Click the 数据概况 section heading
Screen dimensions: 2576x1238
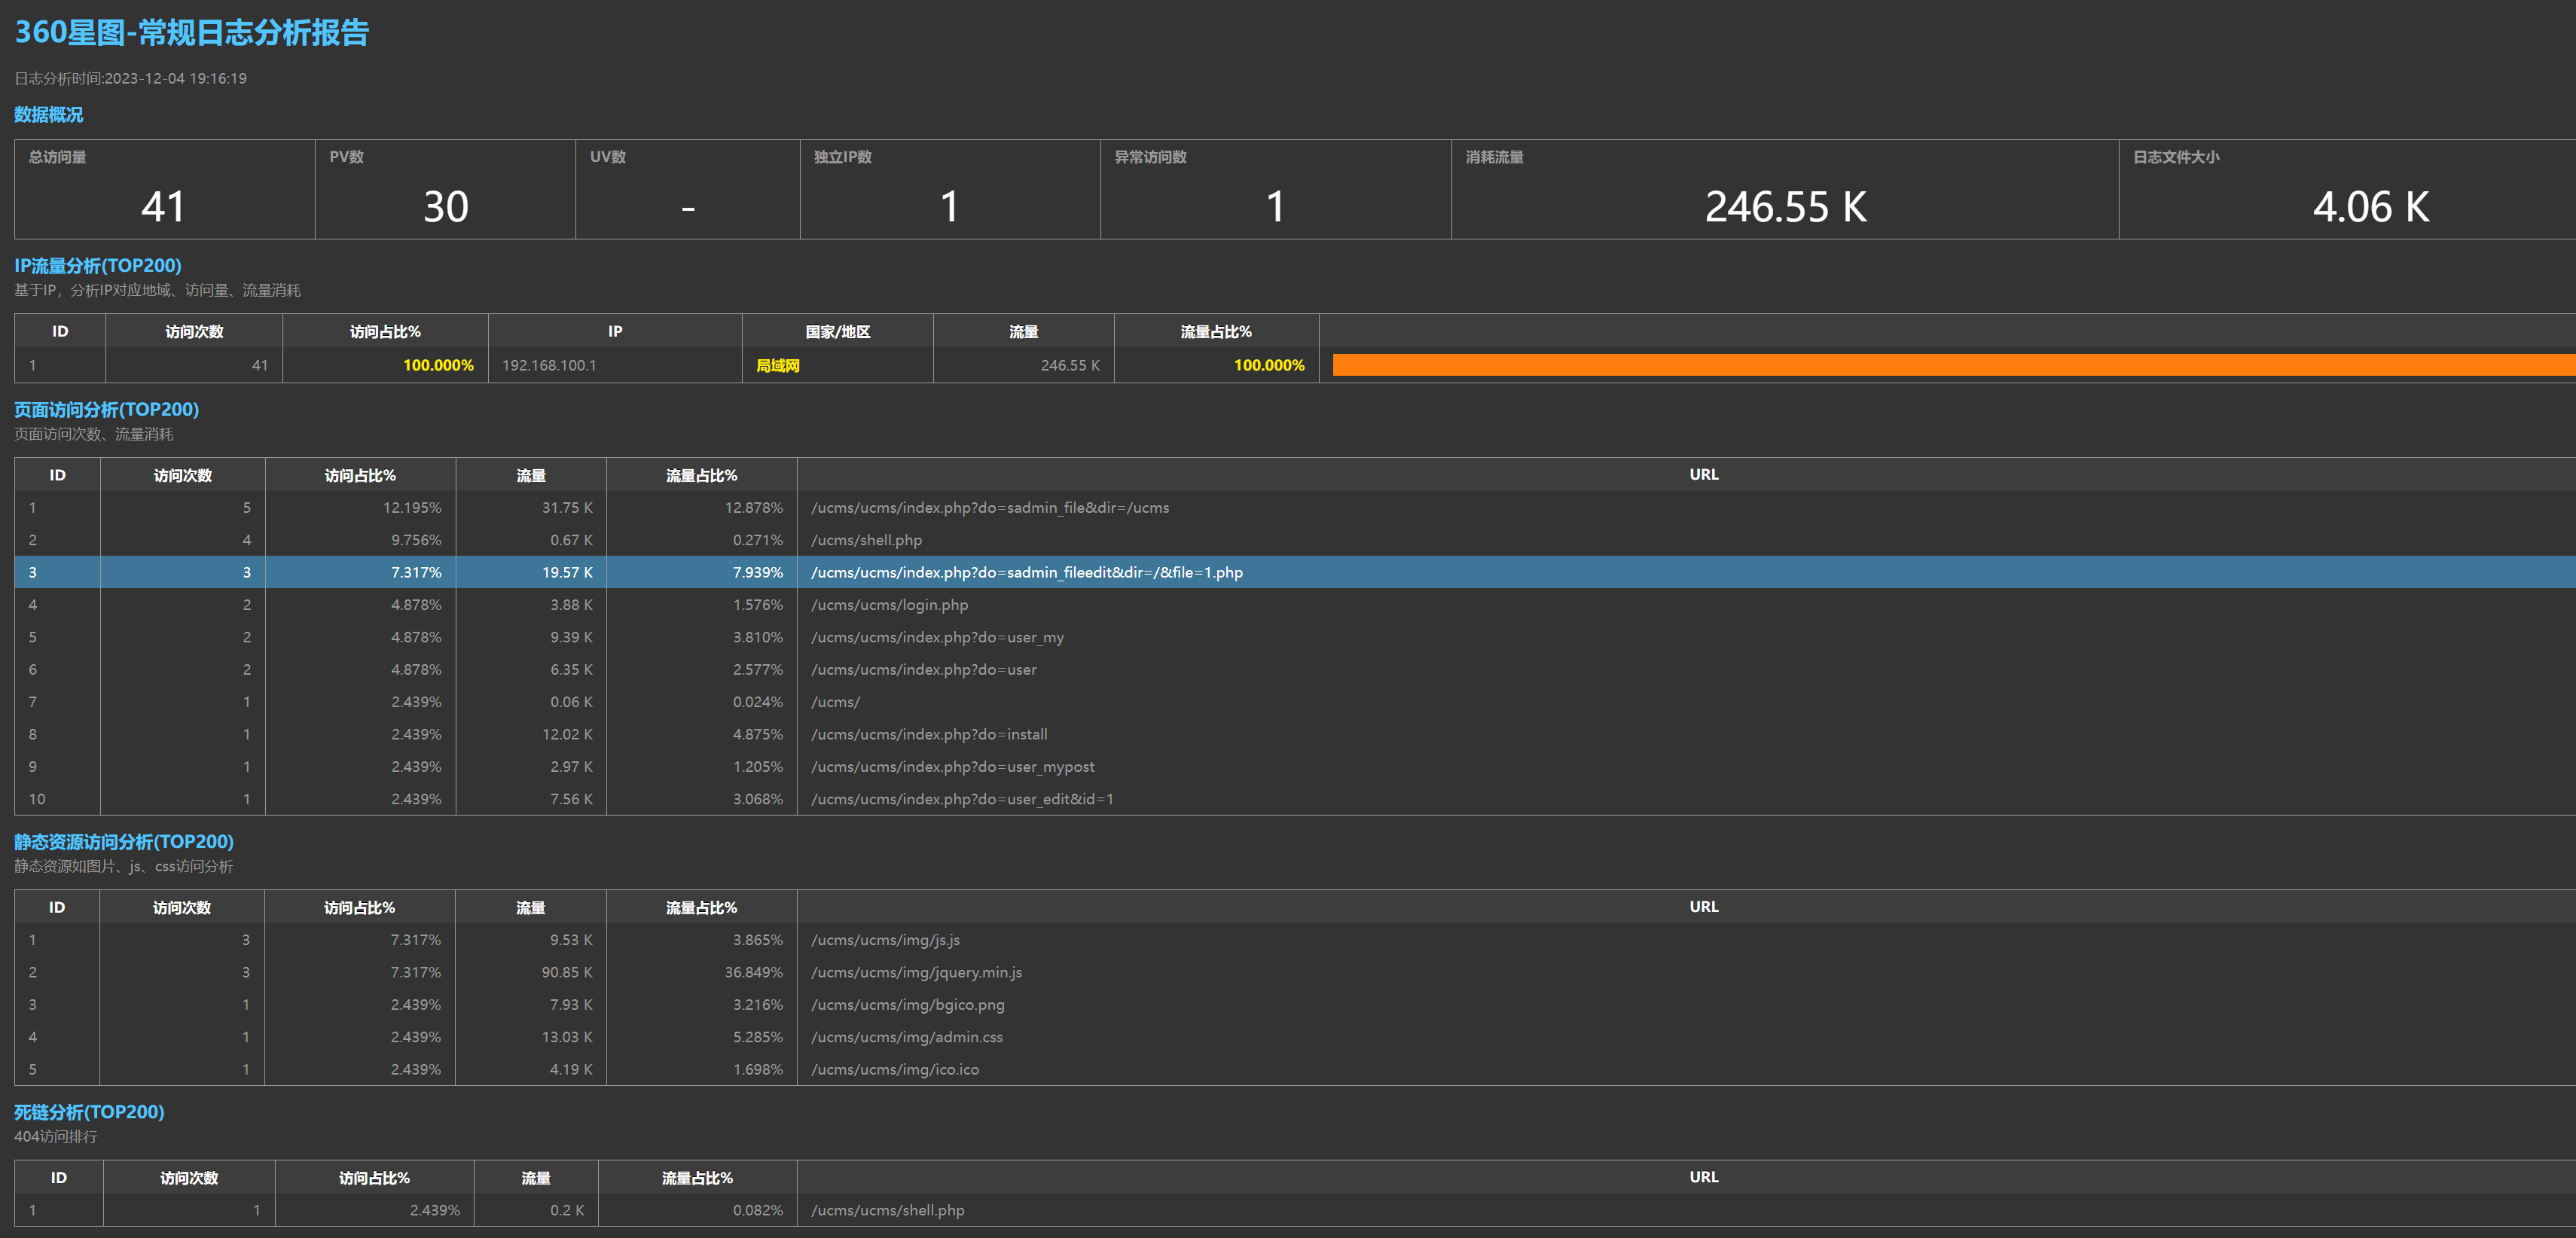pos(48,115)
